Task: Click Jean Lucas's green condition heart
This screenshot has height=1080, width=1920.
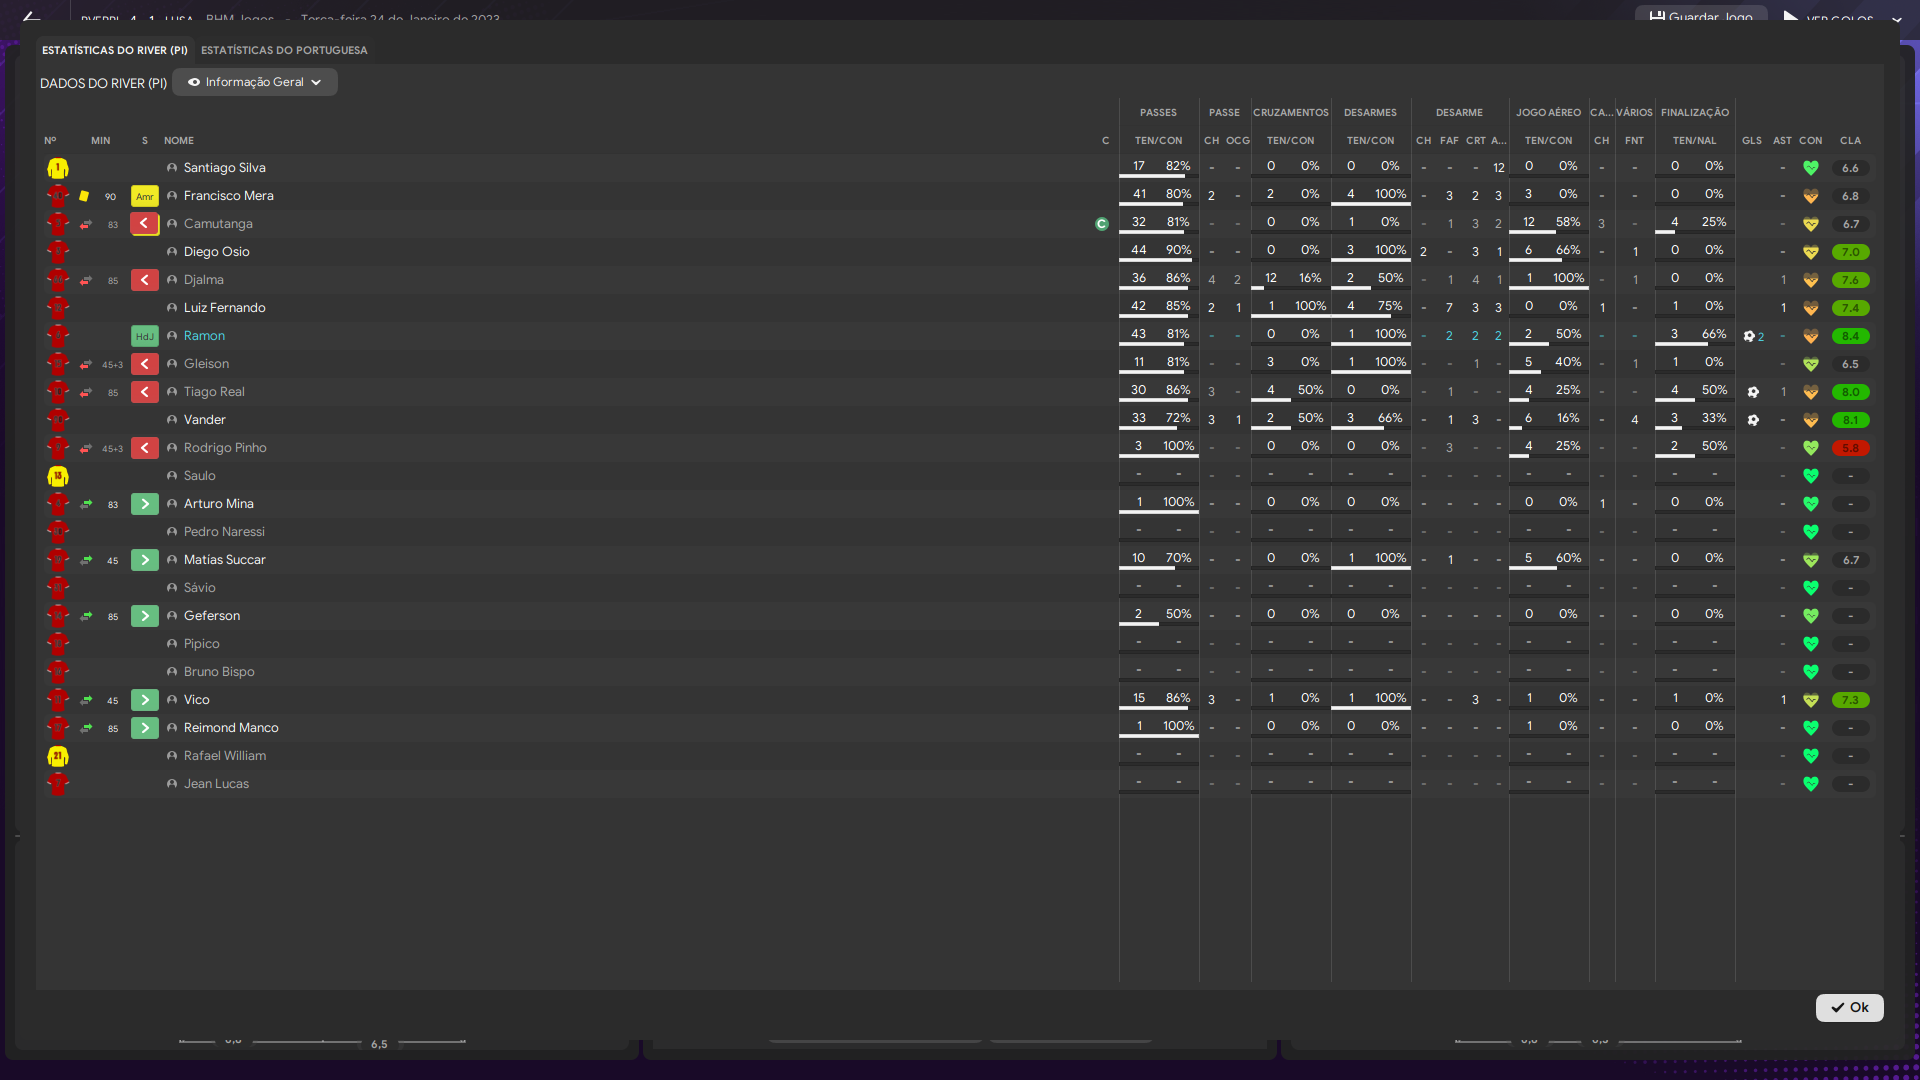Action: (x=1811, y=784)
